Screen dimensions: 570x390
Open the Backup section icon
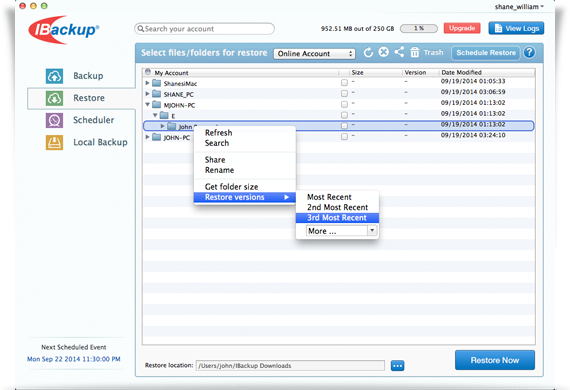pyautogui.click(x=54, y=76)
